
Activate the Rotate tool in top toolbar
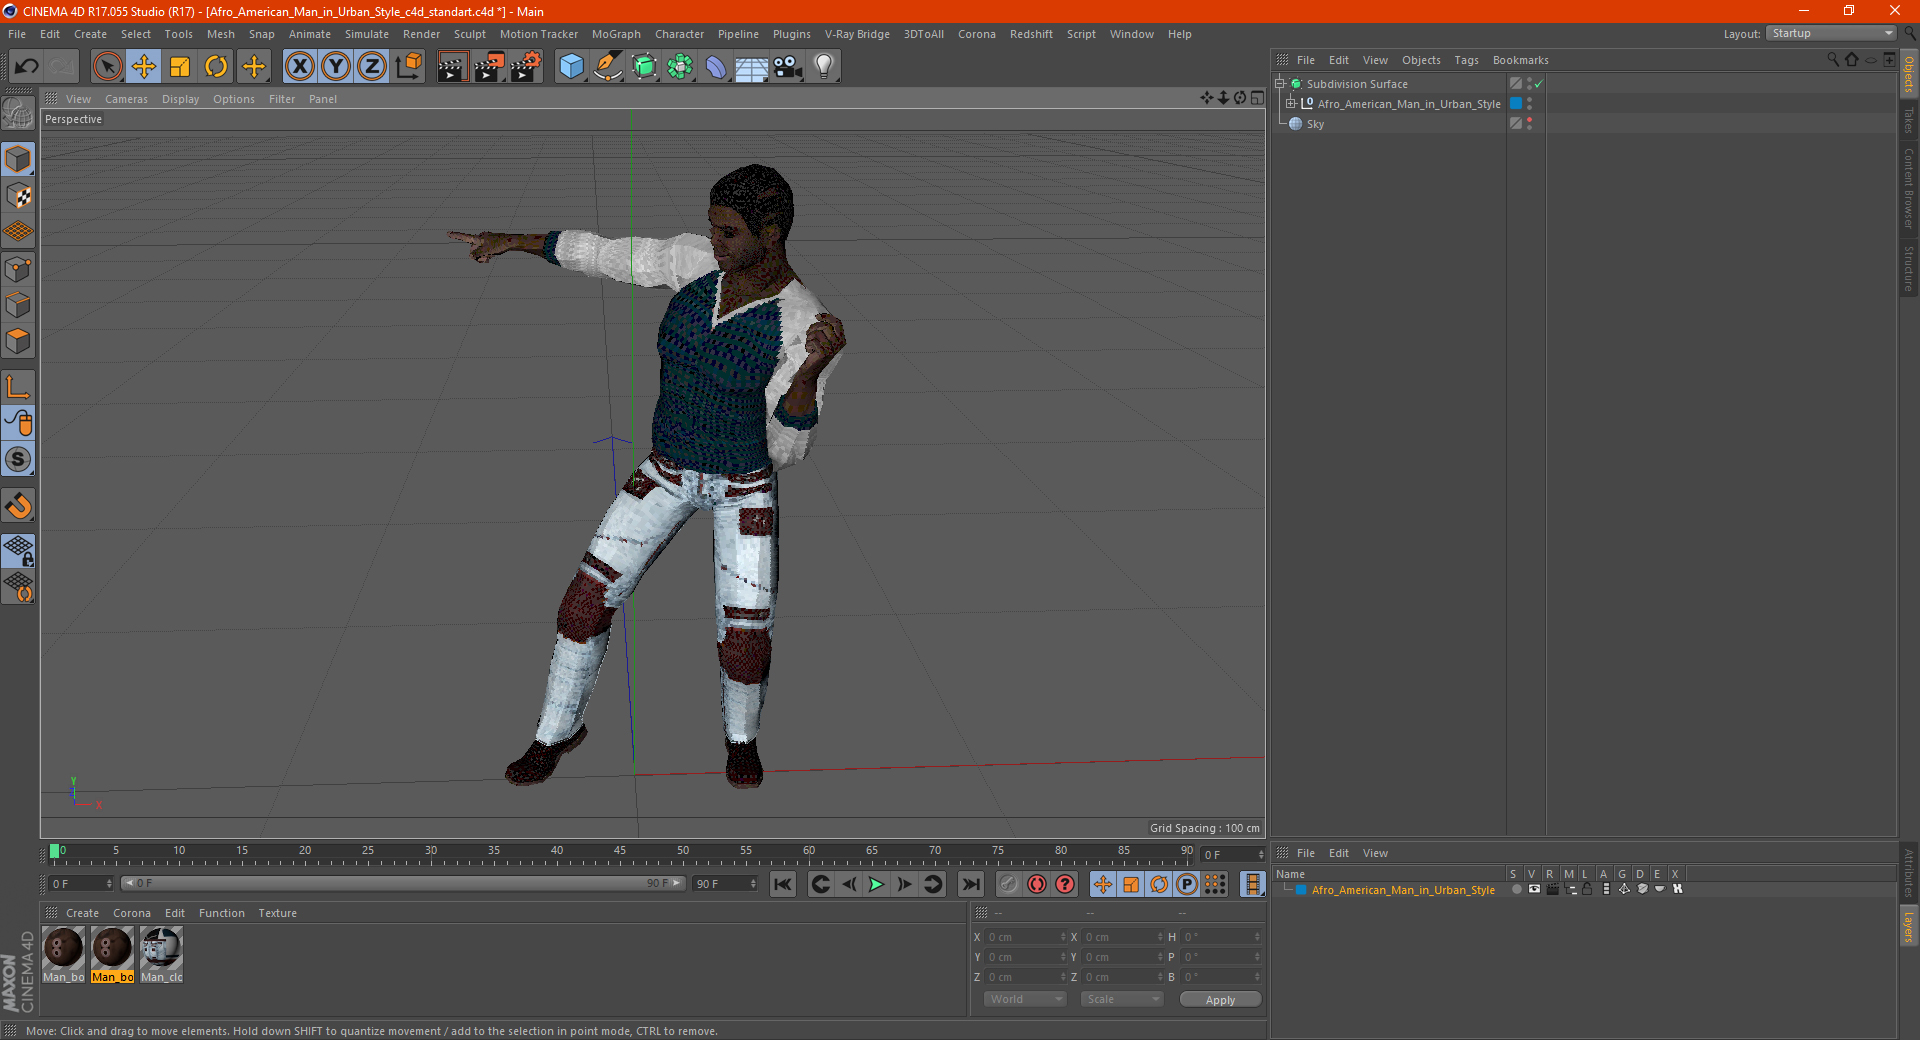(x=216, y=67)
